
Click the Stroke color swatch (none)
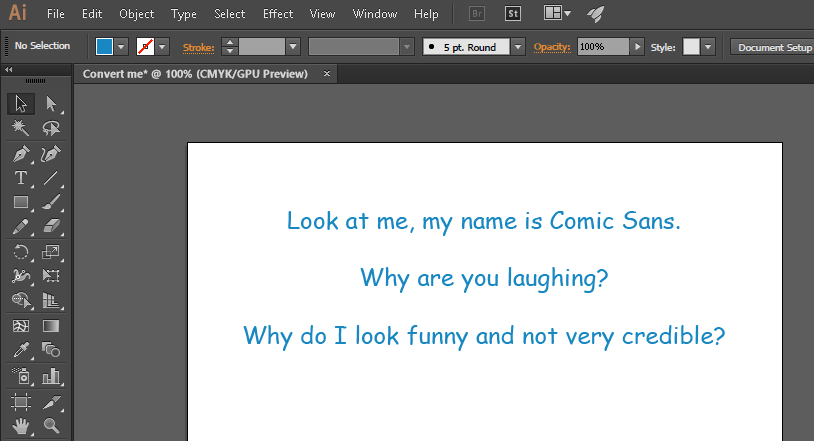[x=145, y=47]
